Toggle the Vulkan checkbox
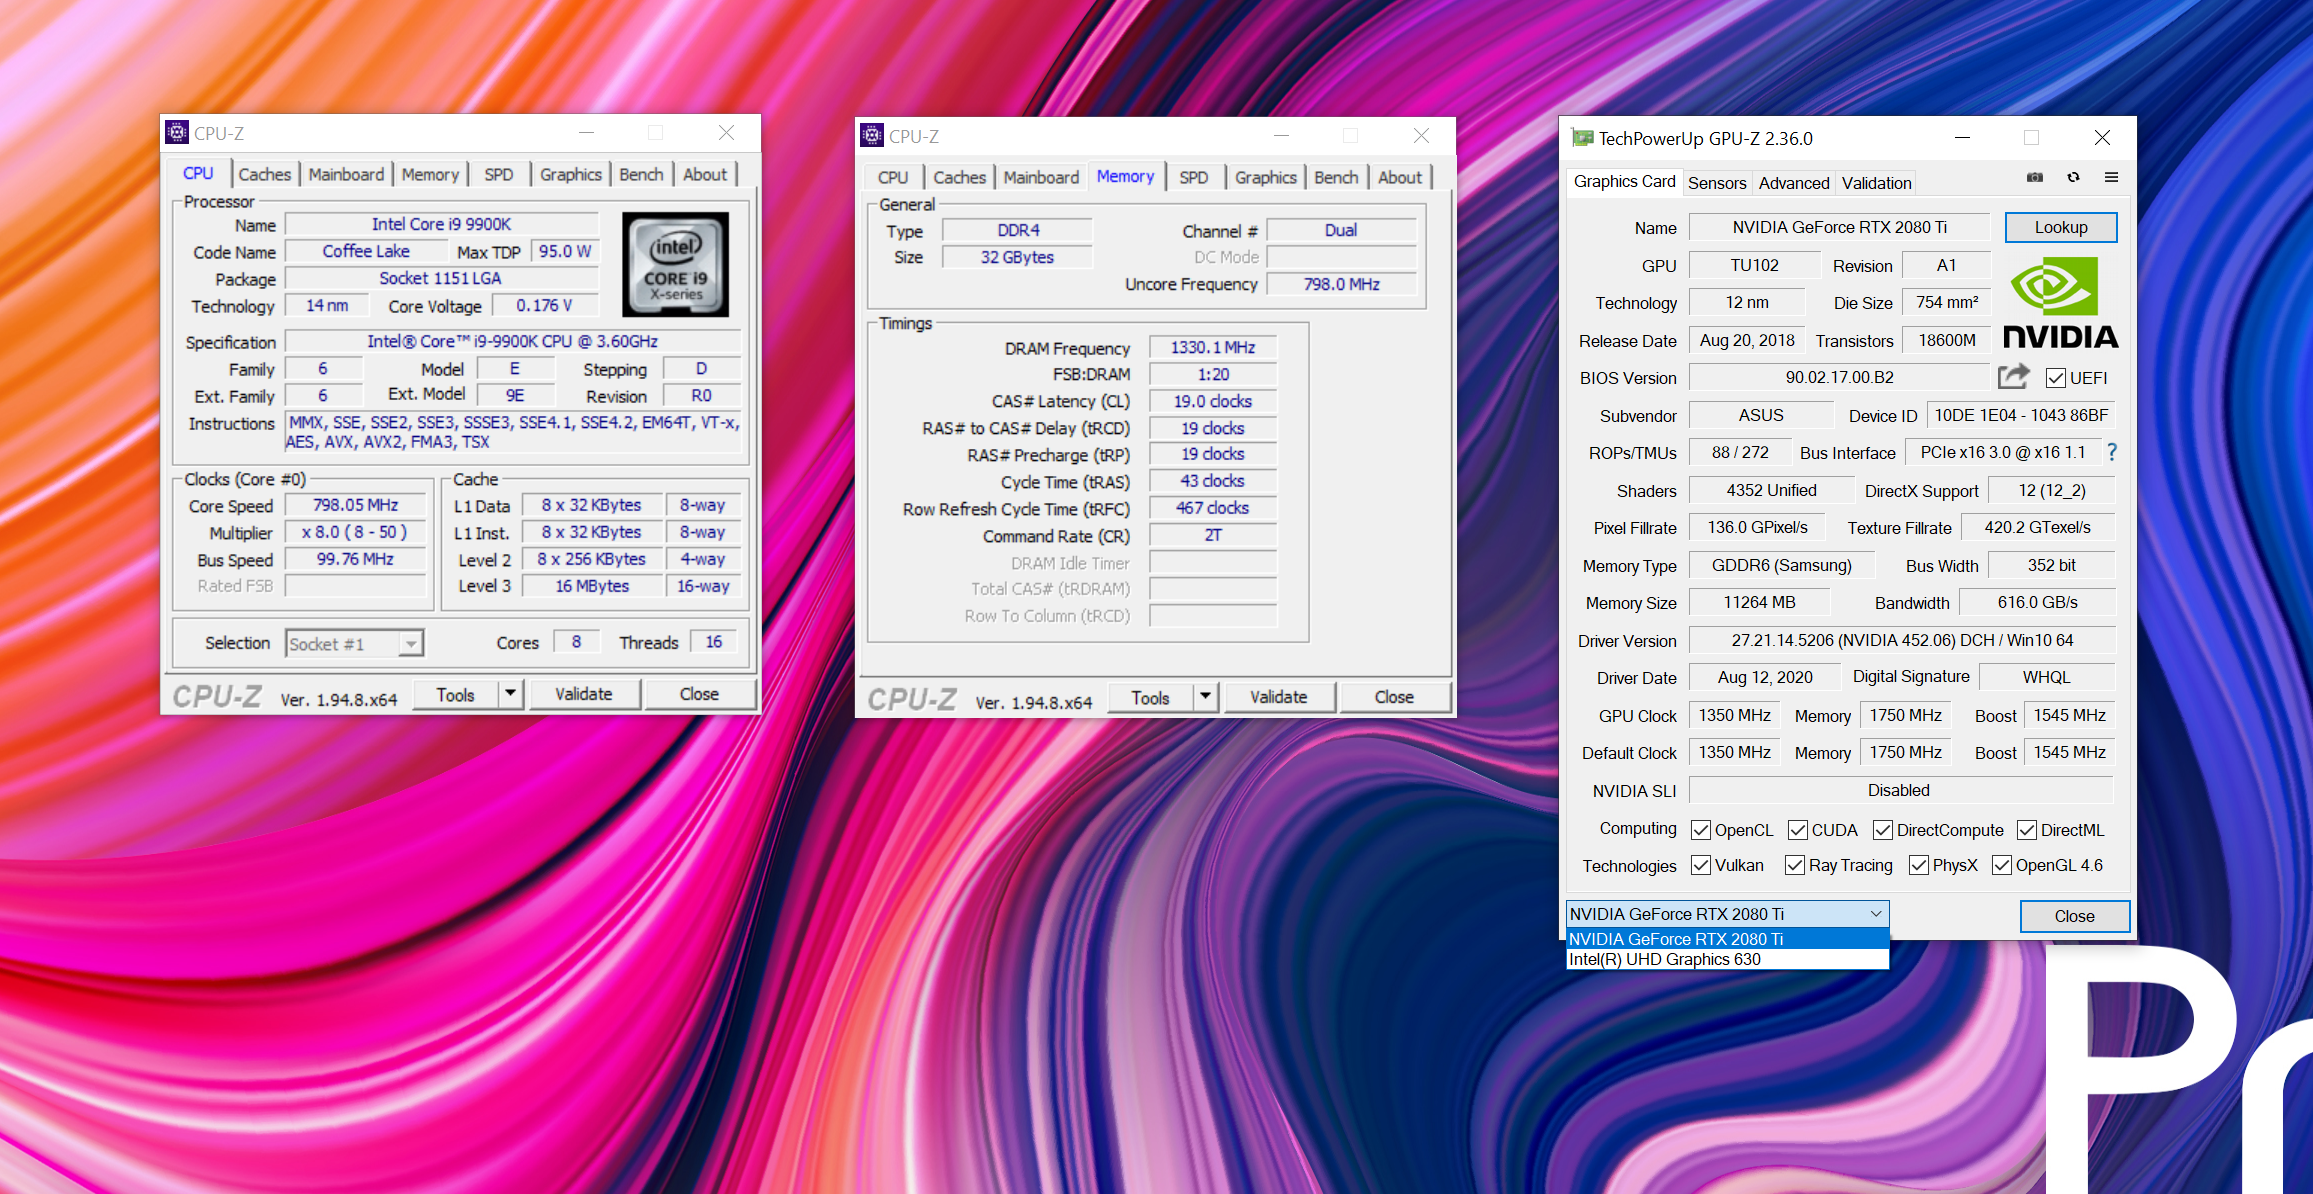 [x=1701, y=865]
